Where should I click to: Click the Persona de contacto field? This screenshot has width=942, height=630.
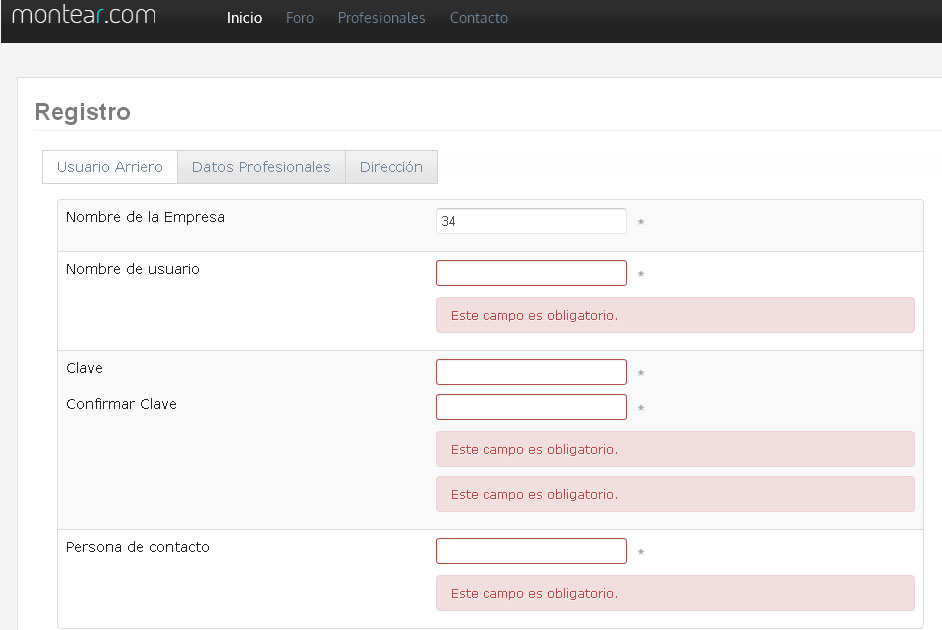531,551
